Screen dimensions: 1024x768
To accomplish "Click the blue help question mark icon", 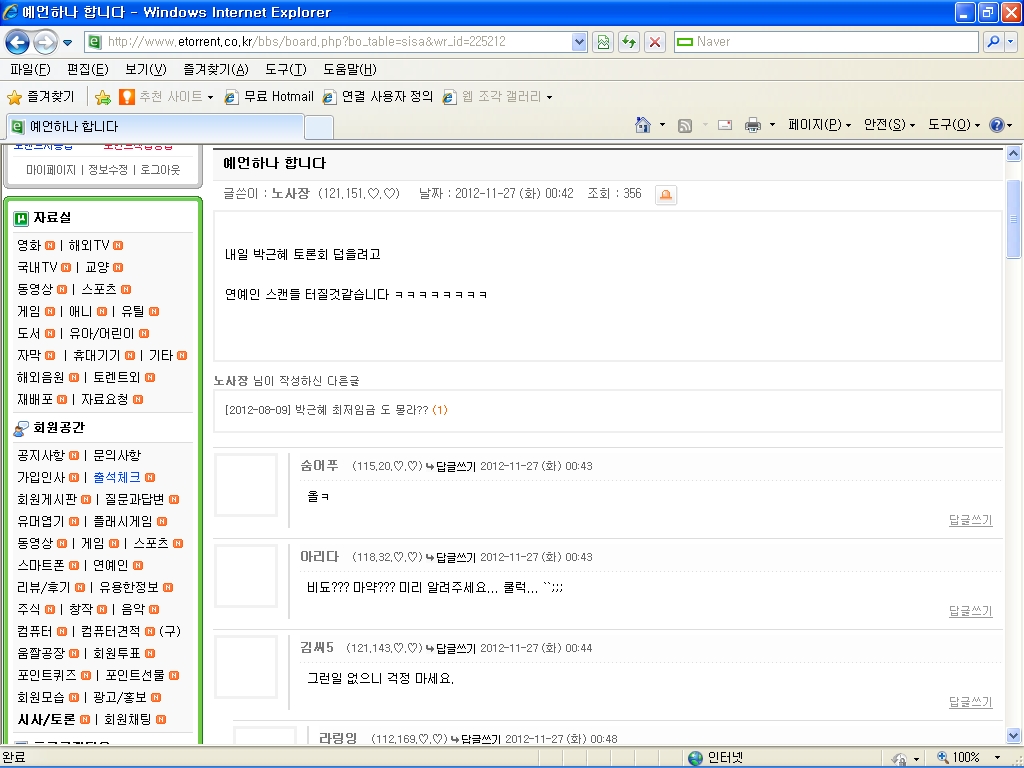I will pyautogui.click(x=997, y=125).
